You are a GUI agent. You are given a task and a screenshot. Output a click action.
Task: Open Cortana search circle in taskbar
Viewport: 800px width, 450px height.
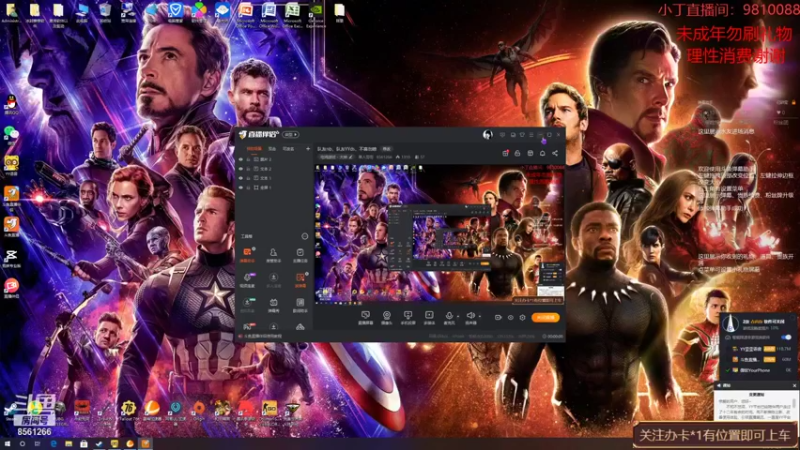[x=22, y=444]
